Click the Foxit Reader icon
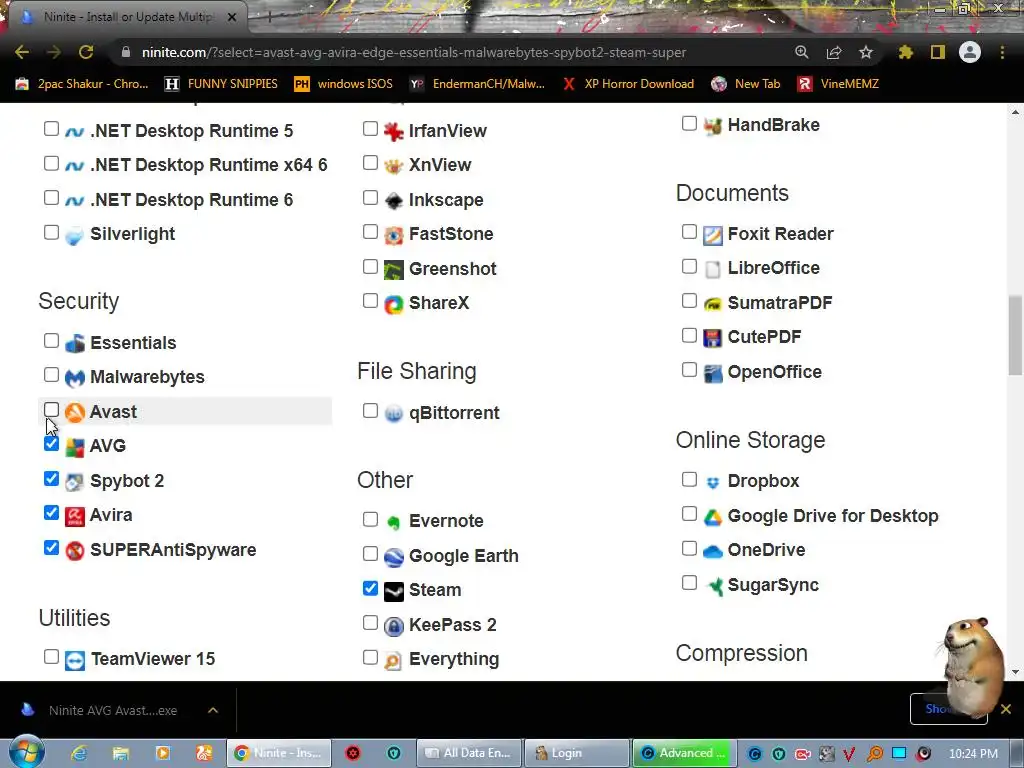Image resolution: width=1024 pixels, height=768 pixels. (712, 234)
